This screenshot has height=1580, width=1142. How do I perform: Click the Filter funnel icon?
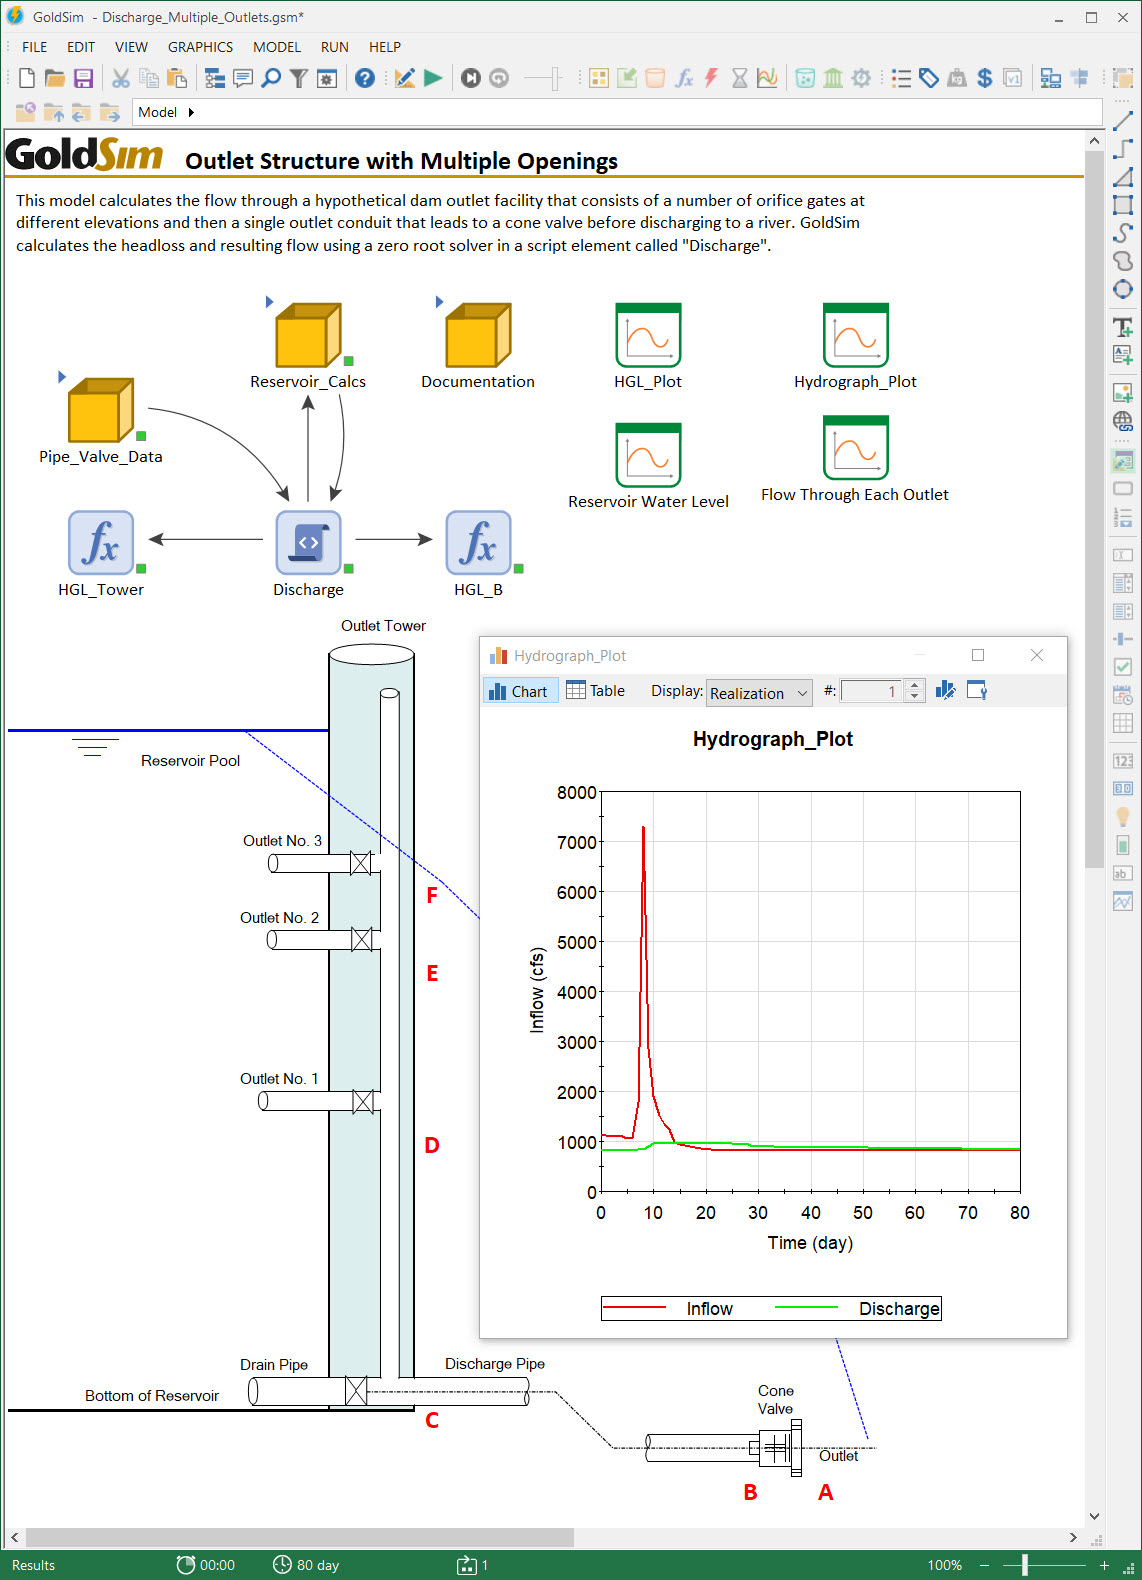(x=298, y=78)
